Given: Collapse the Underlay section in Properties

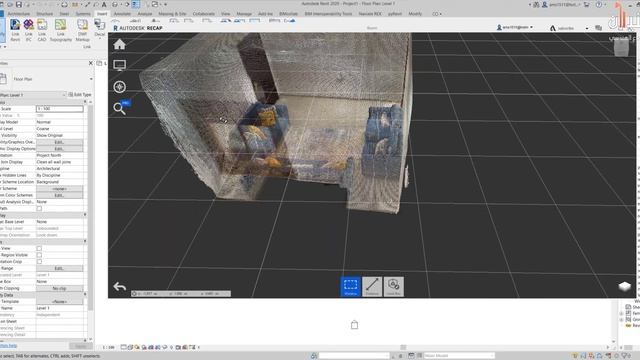Looking at the screenshot, I should 85,215.
